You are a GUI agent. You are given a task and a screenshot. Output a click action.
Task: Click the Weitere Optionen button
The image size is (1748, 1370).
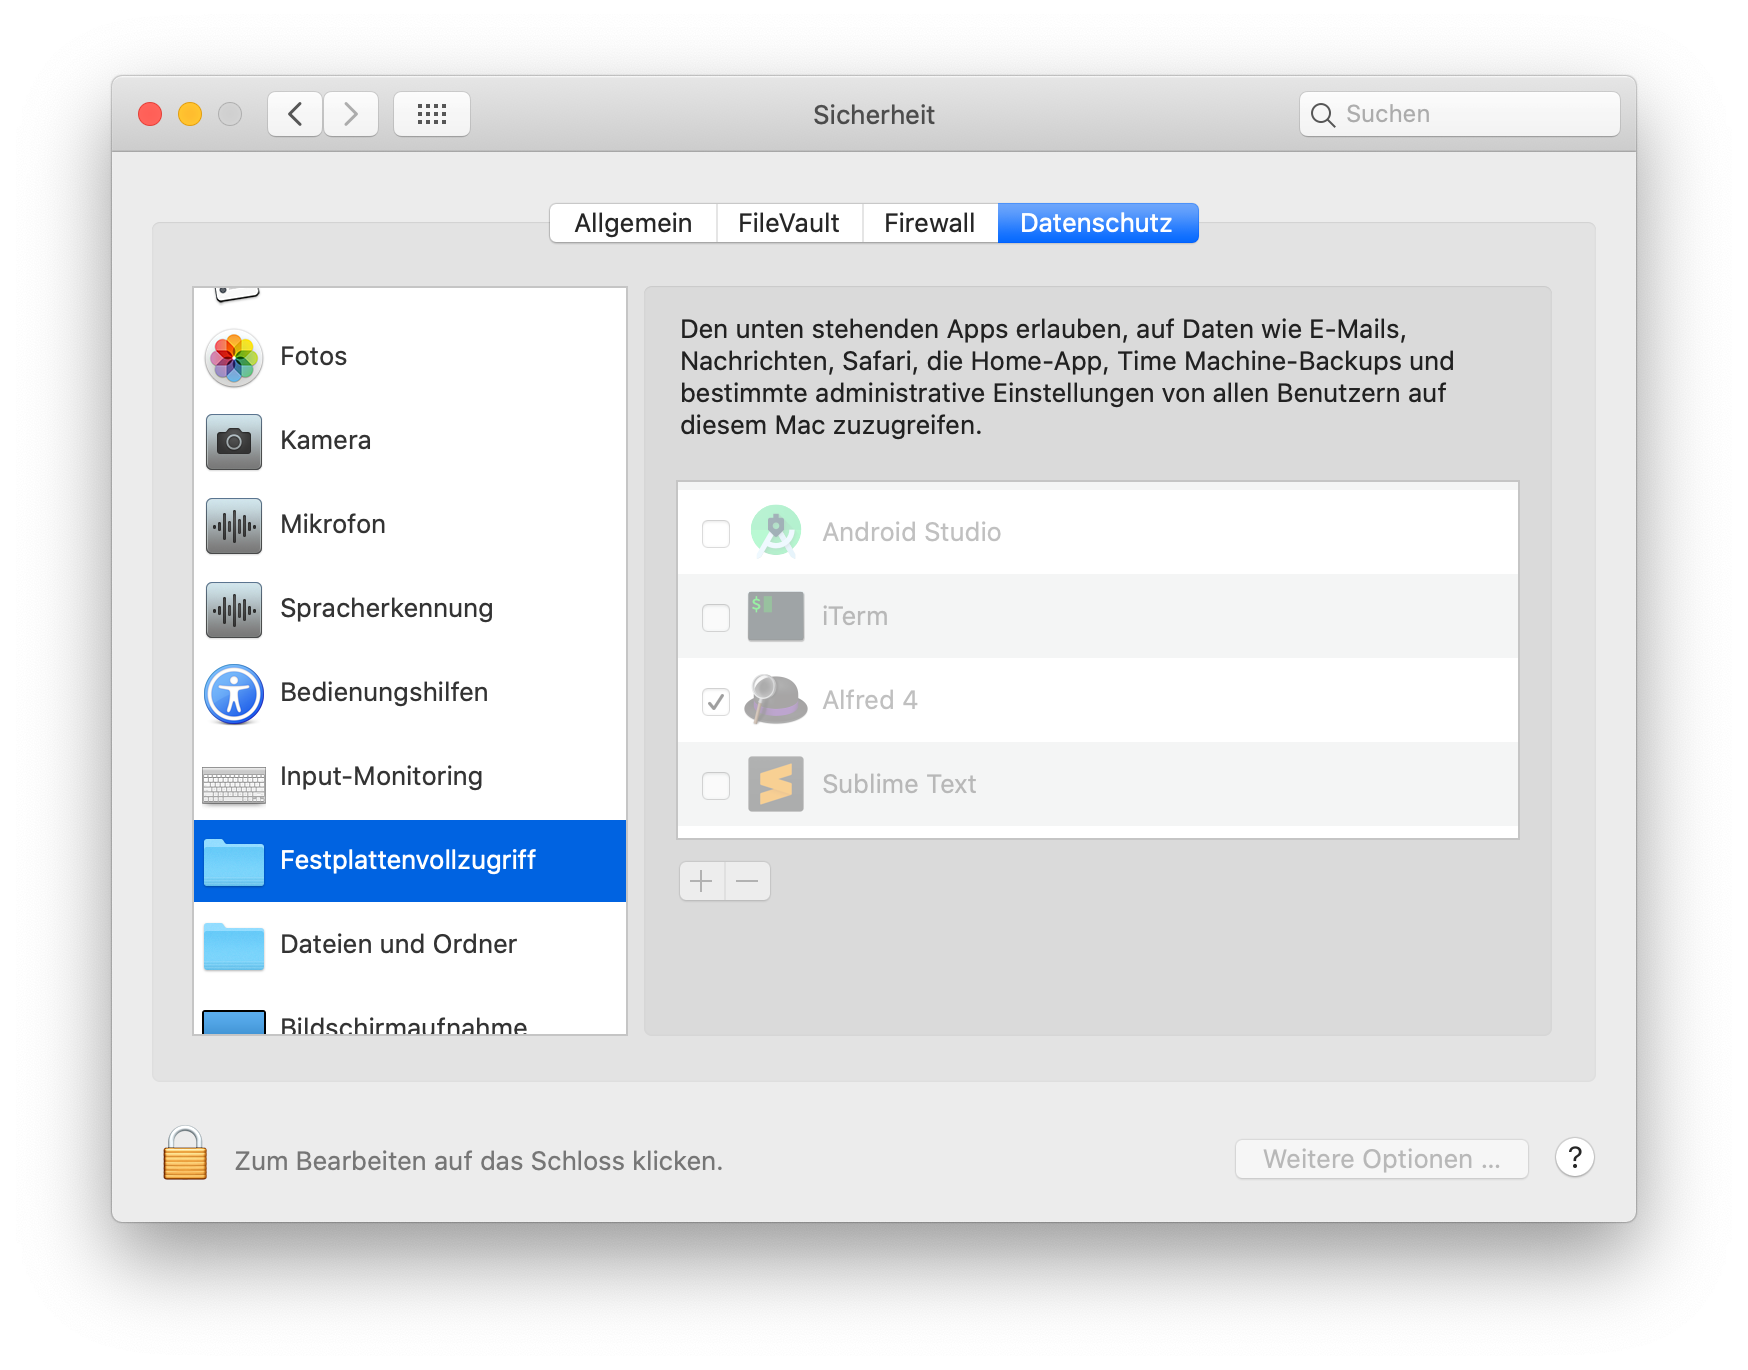click(1381, 1159)
